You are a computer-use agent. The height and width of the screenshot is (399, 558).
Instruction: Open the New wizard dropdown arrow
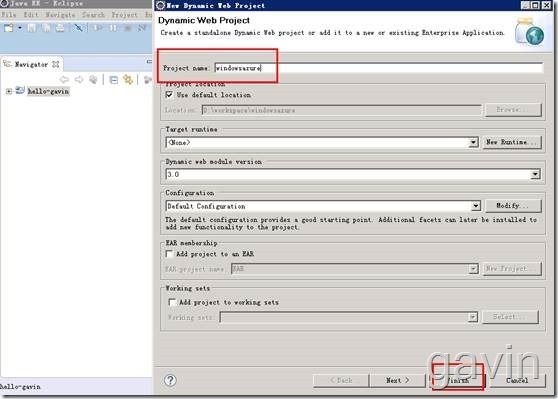[20, 28]
